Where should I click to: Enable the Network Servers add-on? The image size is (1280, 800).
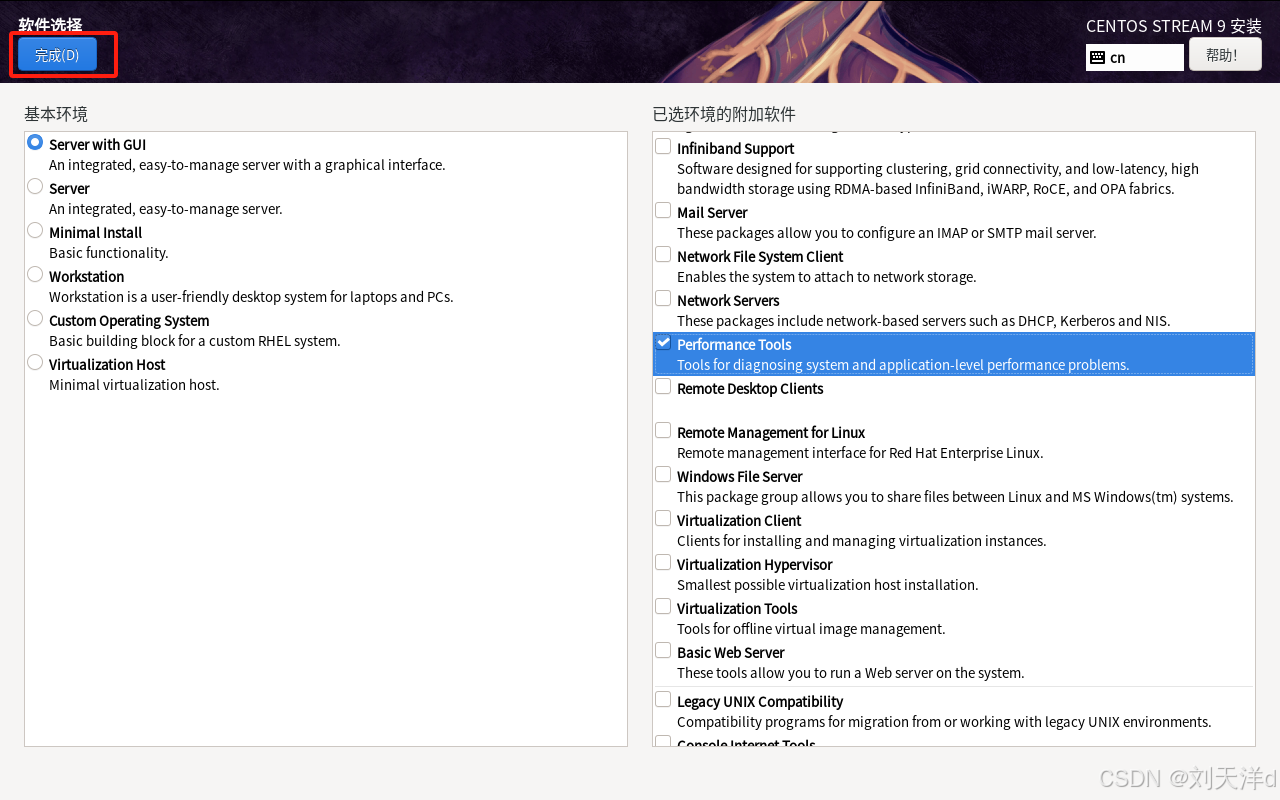click(663, 299)
